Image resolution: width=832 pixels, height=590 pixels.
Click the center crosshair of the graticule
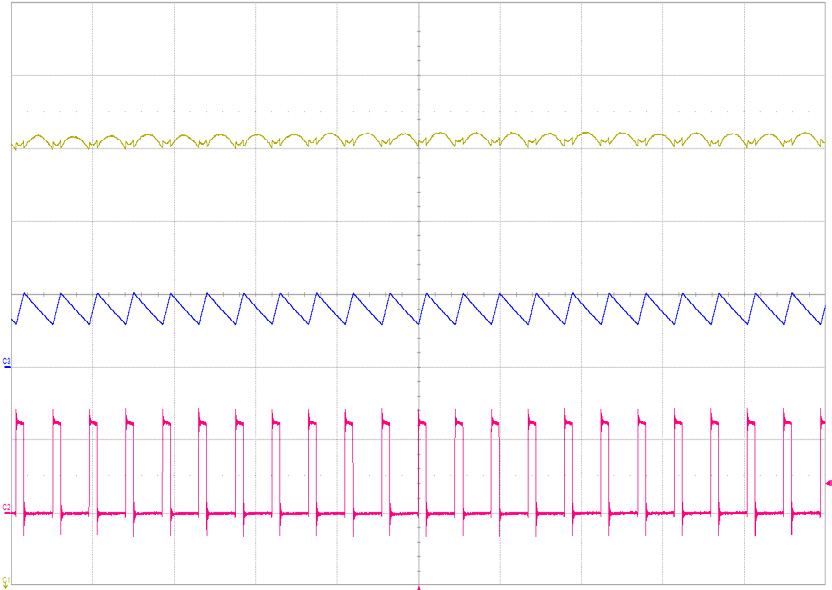[x=418, y=294]
